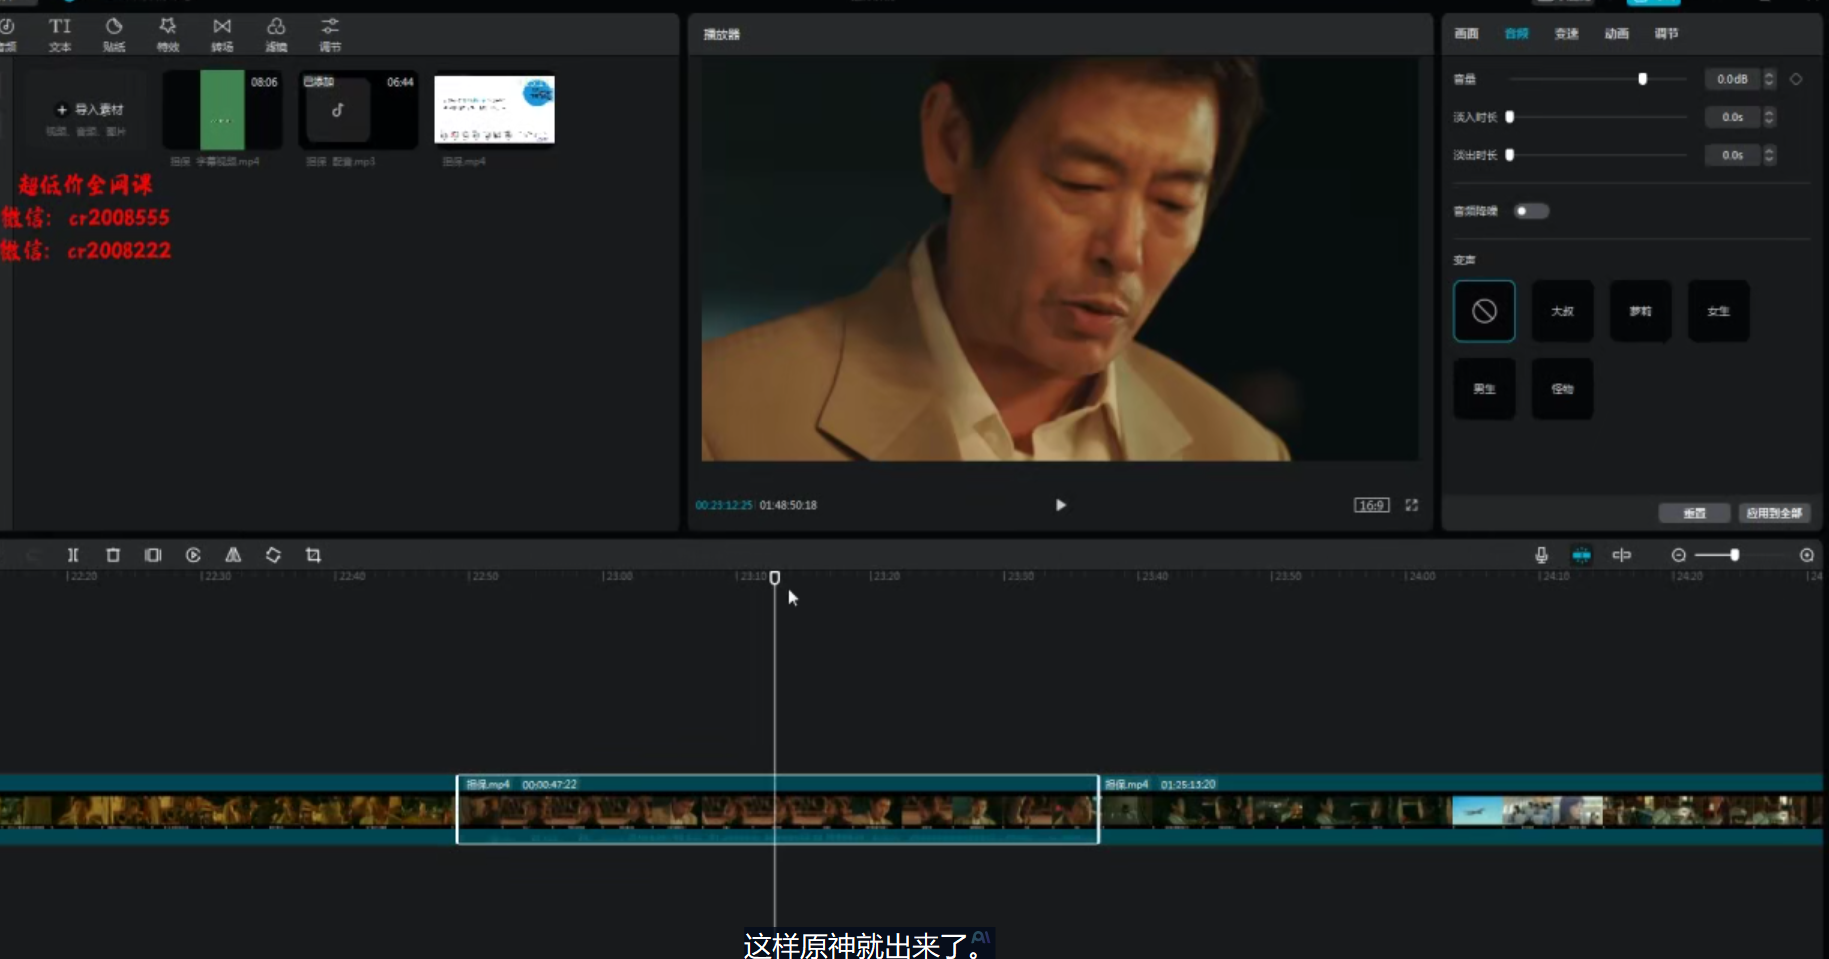Select the mp3 audio thumbnail 06:44
1829x959 pixels.
pos(358,110)
